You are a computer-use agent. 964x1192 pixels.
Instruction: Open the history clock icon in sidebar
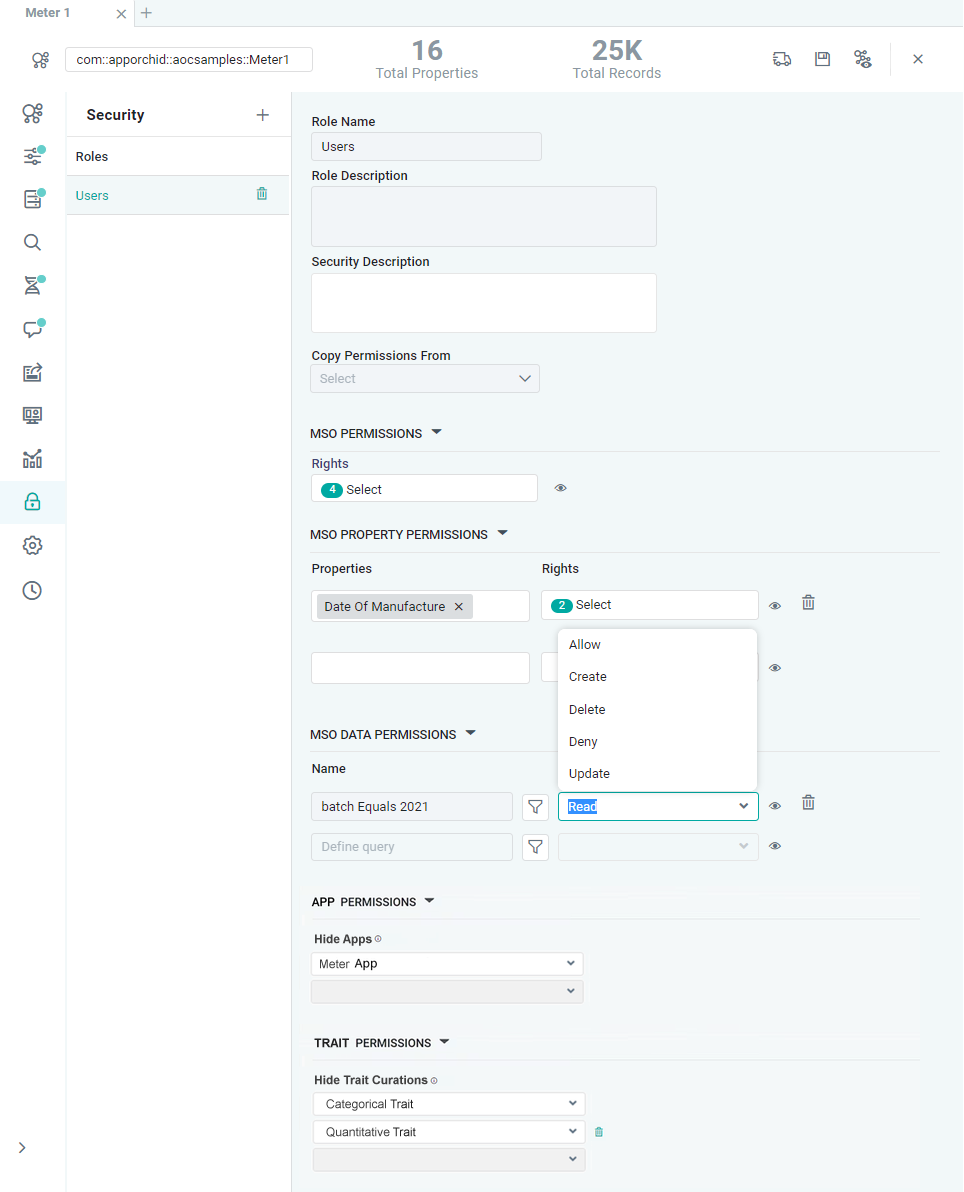(32, 590)
